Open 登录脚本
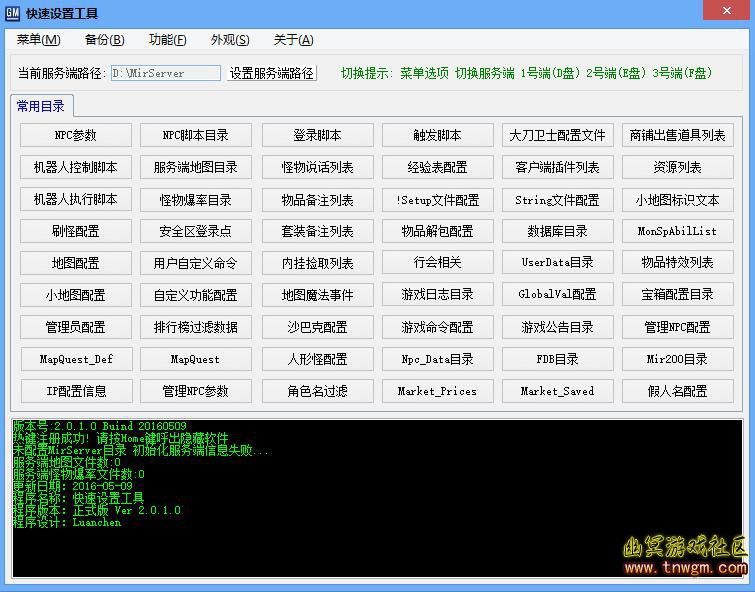Screen dimensions: 755x592 pyautogui.click(x=317, y=135)
